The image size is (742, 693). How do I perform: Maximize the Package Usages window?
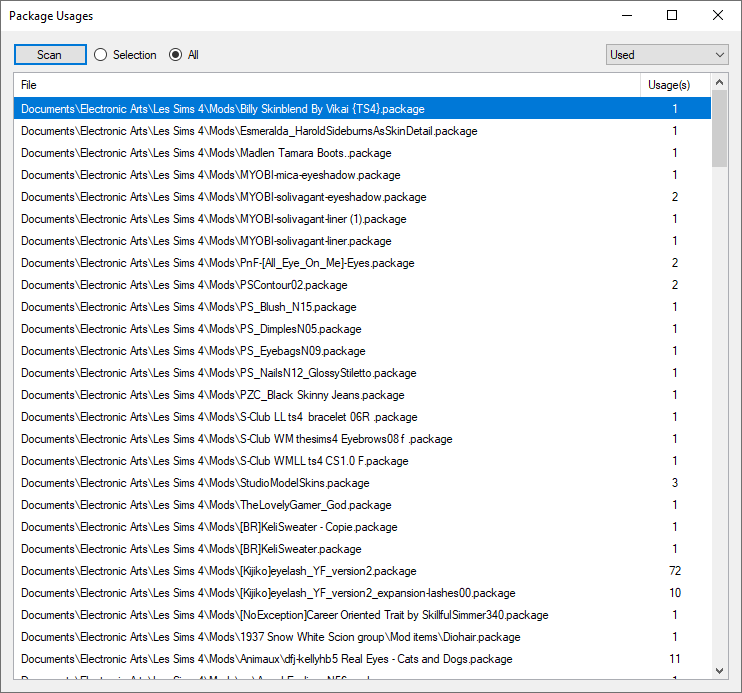coord(672,16)
